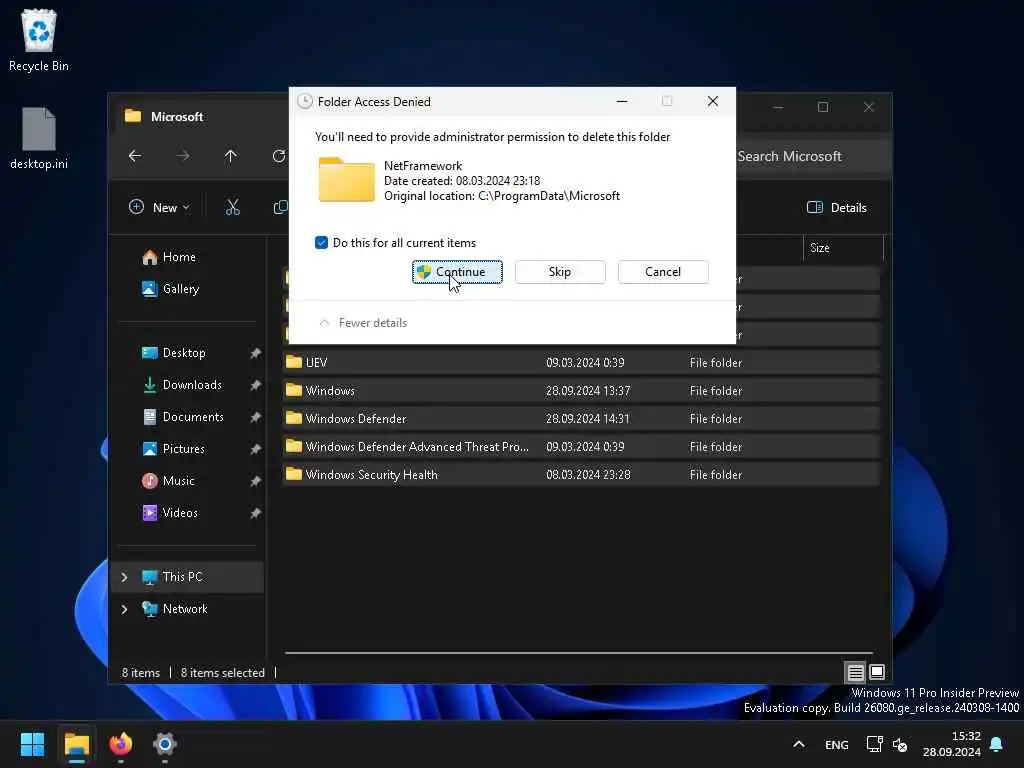Select the Windows Security Health folder
The height and width of the screenshot is (768, 1024).
click(x=581, y=475)
